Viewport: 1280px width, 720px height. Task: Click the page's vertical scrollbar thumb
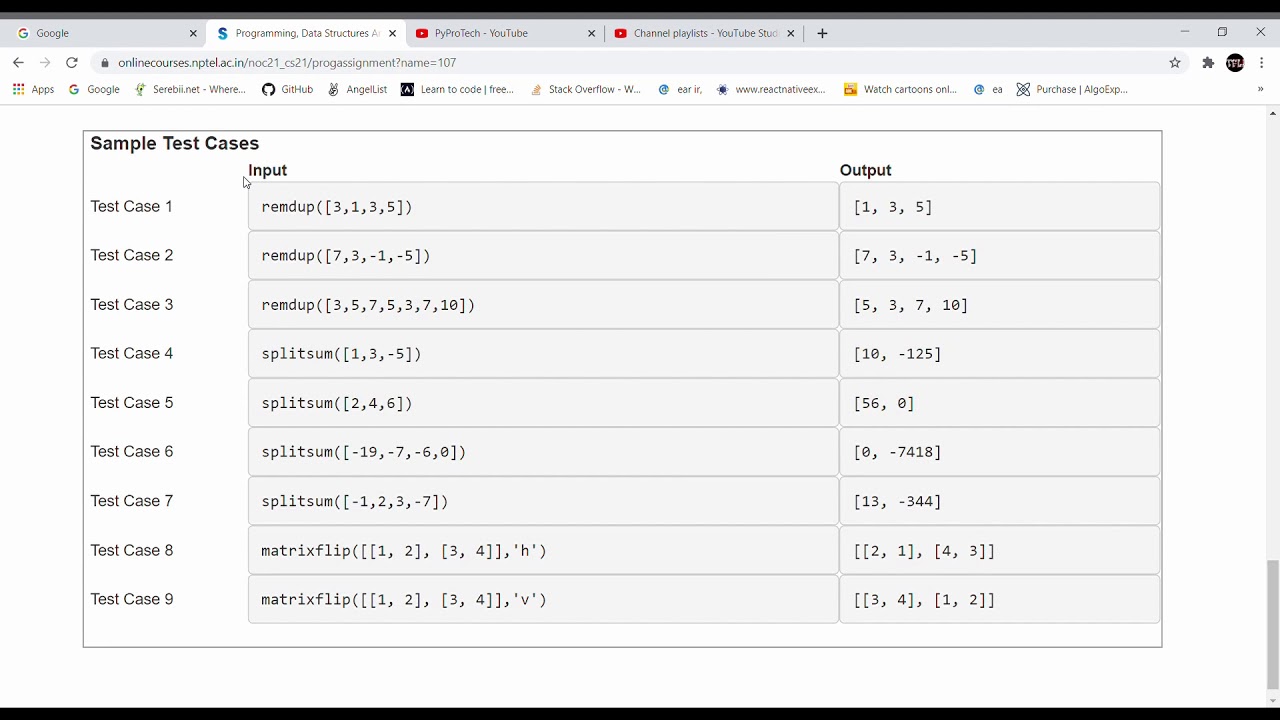tap(1272, 623)
